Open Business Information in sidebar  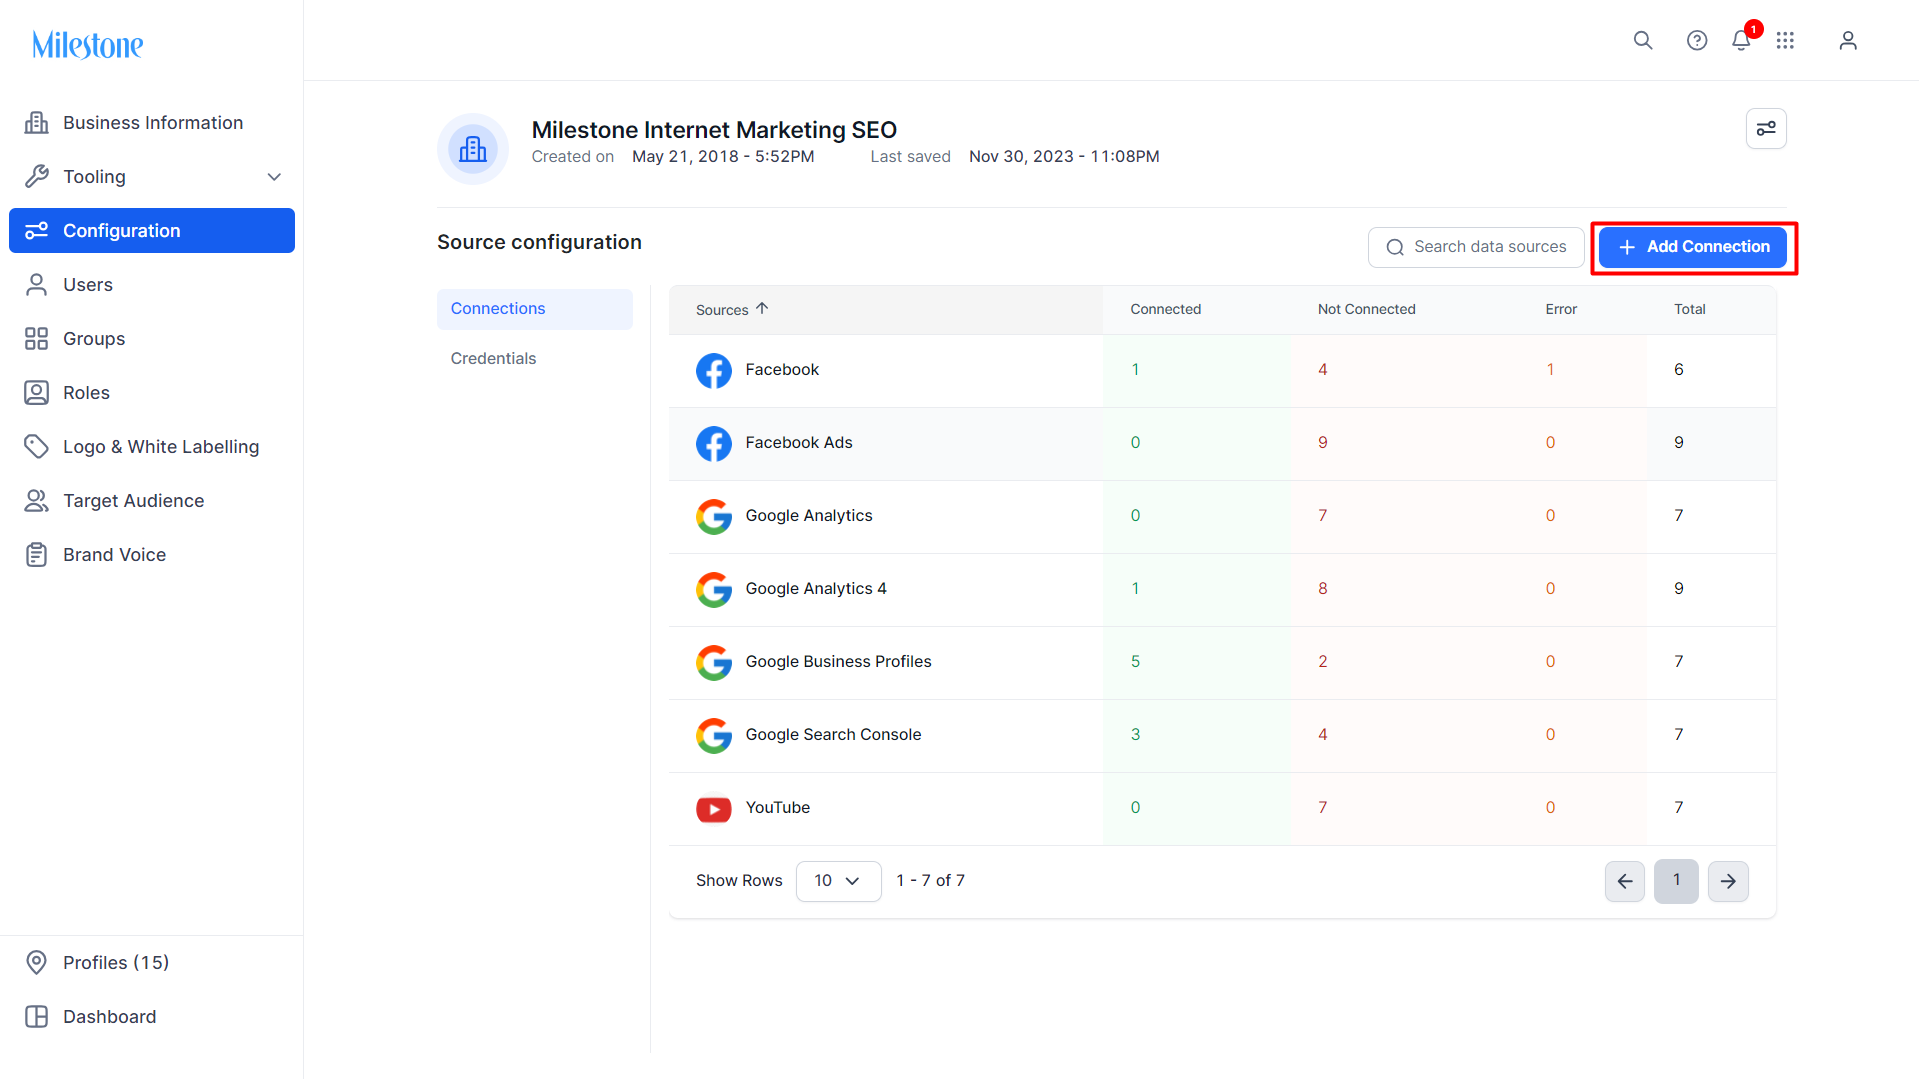tap(152, 123)
